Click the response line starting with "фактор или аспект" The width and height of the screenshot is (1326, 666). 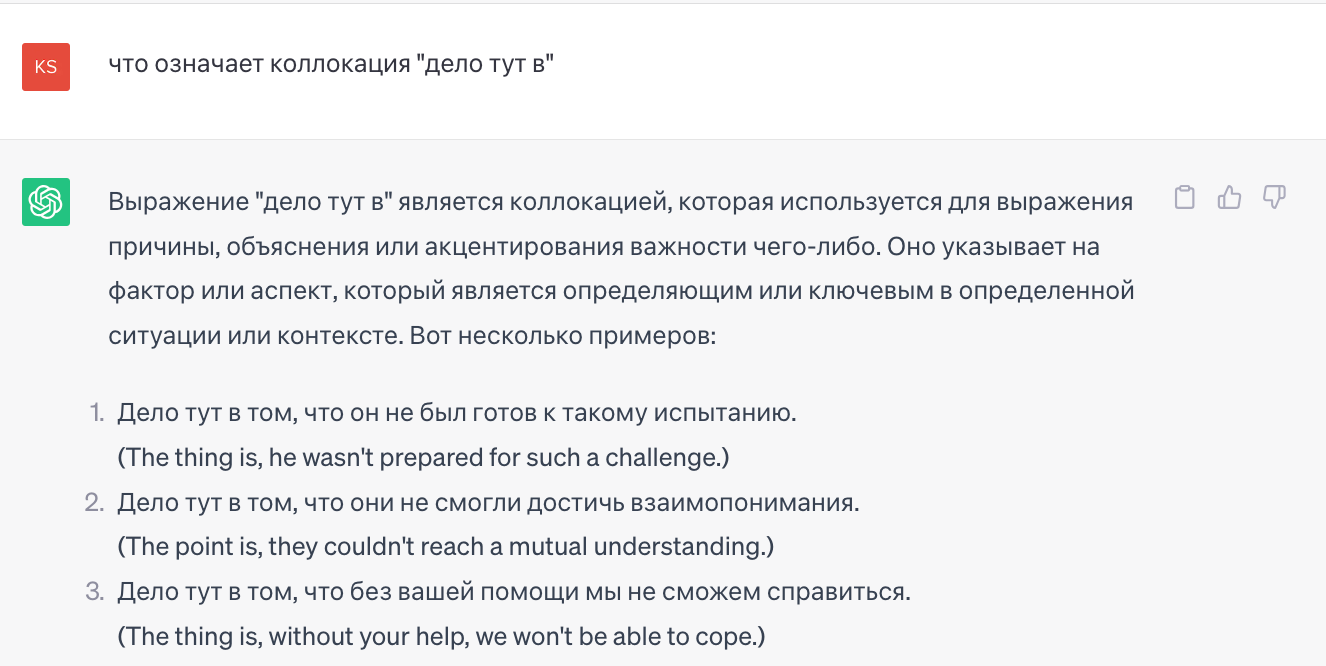(x=620, y=291)
